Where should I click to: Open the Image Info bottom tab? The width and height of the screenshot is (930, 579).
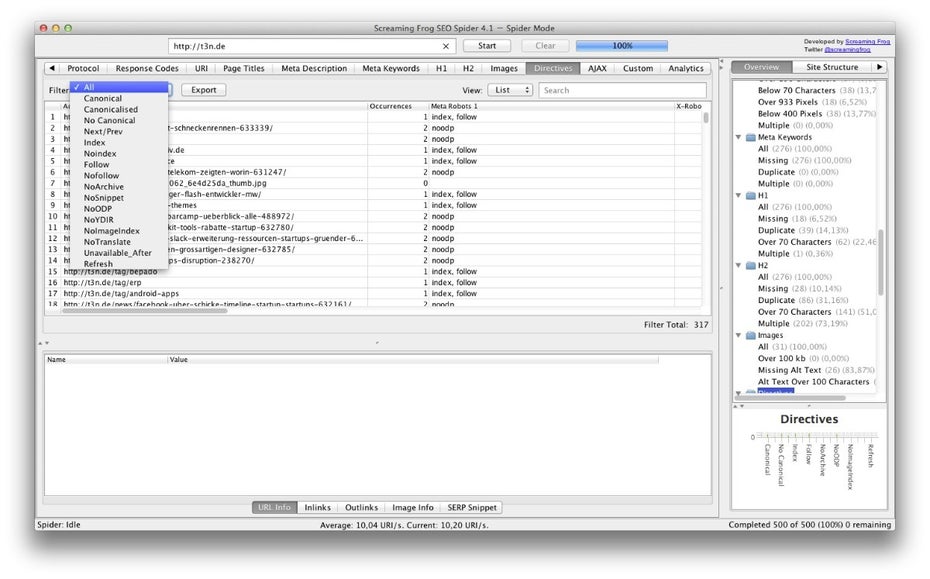point(412,507)
